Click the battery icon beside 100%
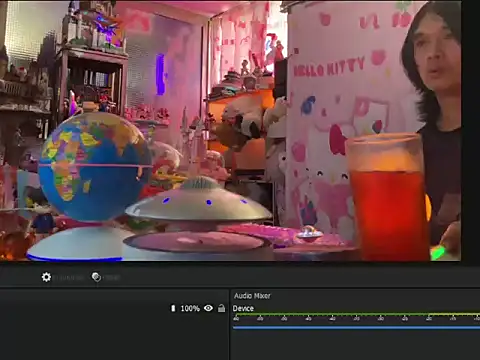Image resolution: width=480 pixels, height=360 pixels. tap(173, 308)
